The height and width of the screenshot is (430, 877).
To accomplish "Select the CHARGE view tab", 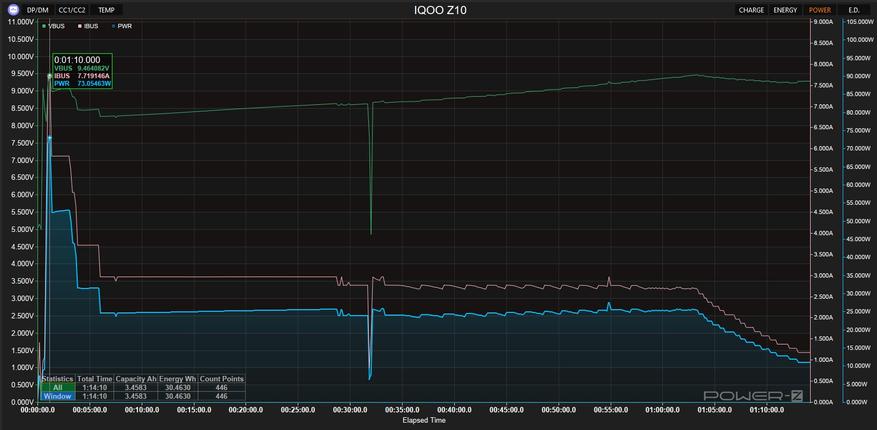I will click(751, 10).
